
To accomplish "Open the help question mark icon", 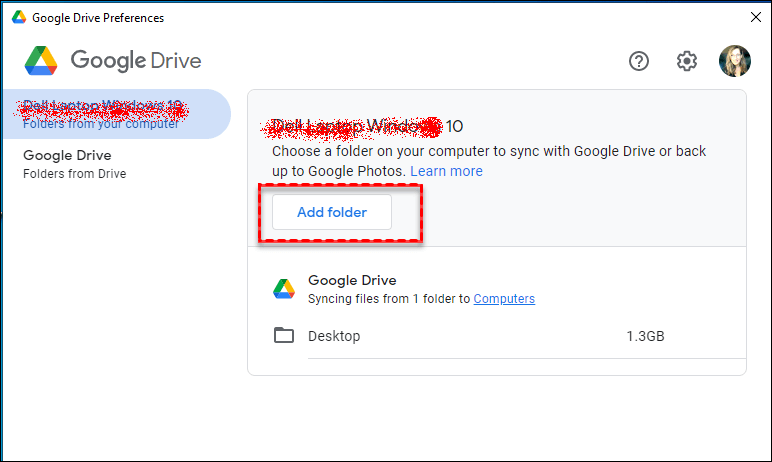I will pos(639,61).
